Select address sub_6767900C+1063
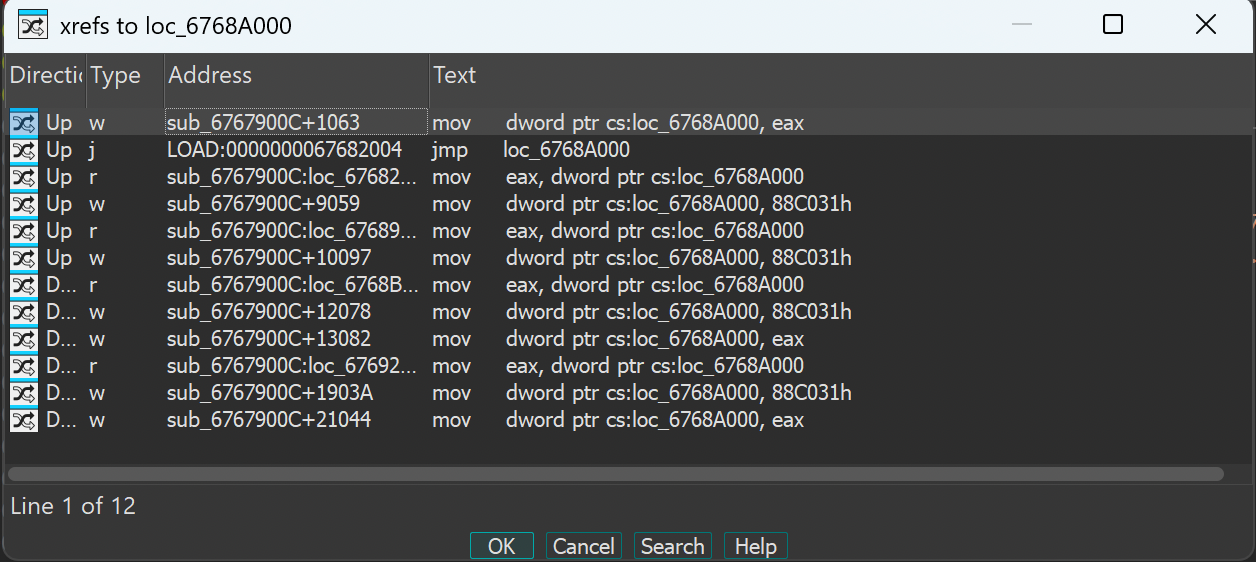Viewport: 1256px width, 562px height. [263, 123]
